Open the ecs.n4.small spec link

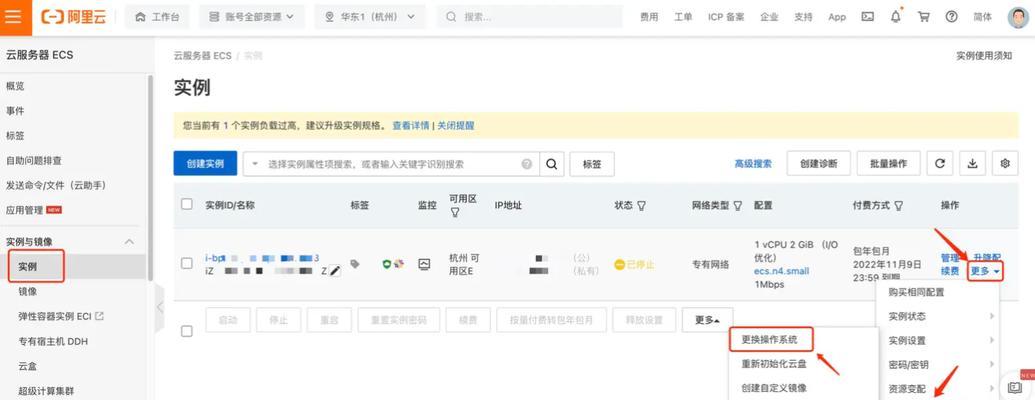(x=782, y=271)
